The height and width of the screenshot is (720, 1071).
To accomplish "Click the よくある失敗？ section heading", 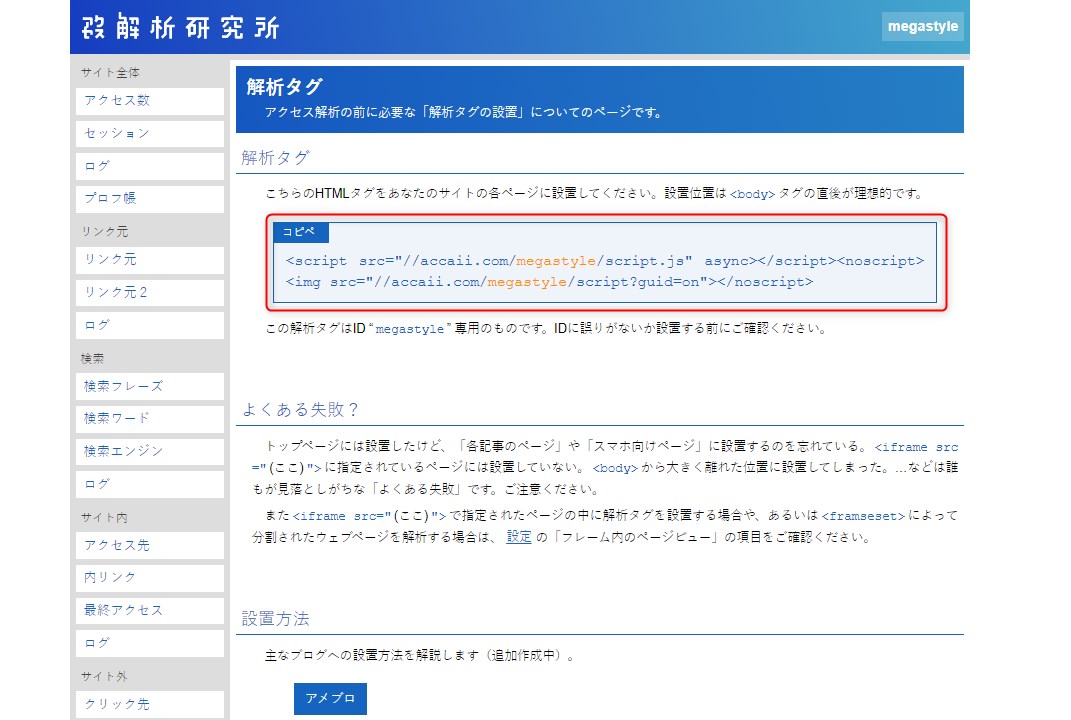I will 301,410.
